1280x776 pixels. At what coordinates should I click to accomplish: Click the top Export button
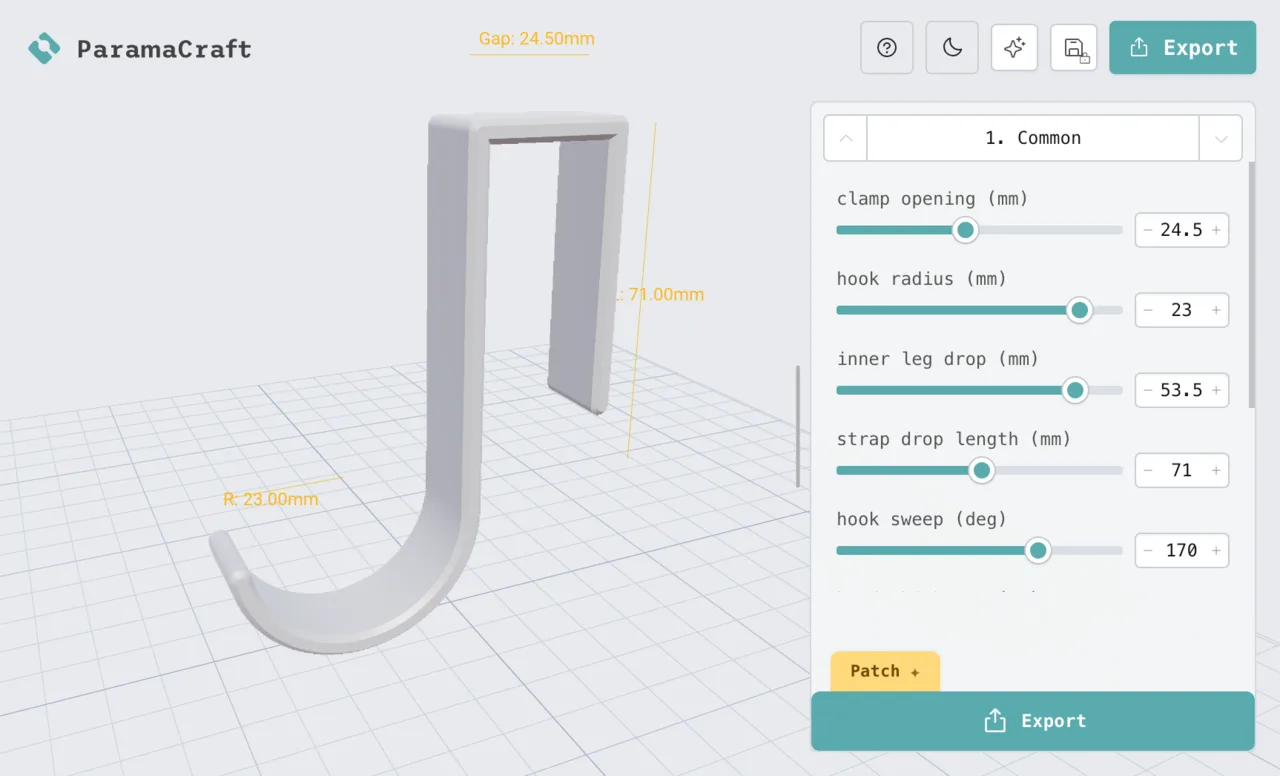tap(1182, 48)
